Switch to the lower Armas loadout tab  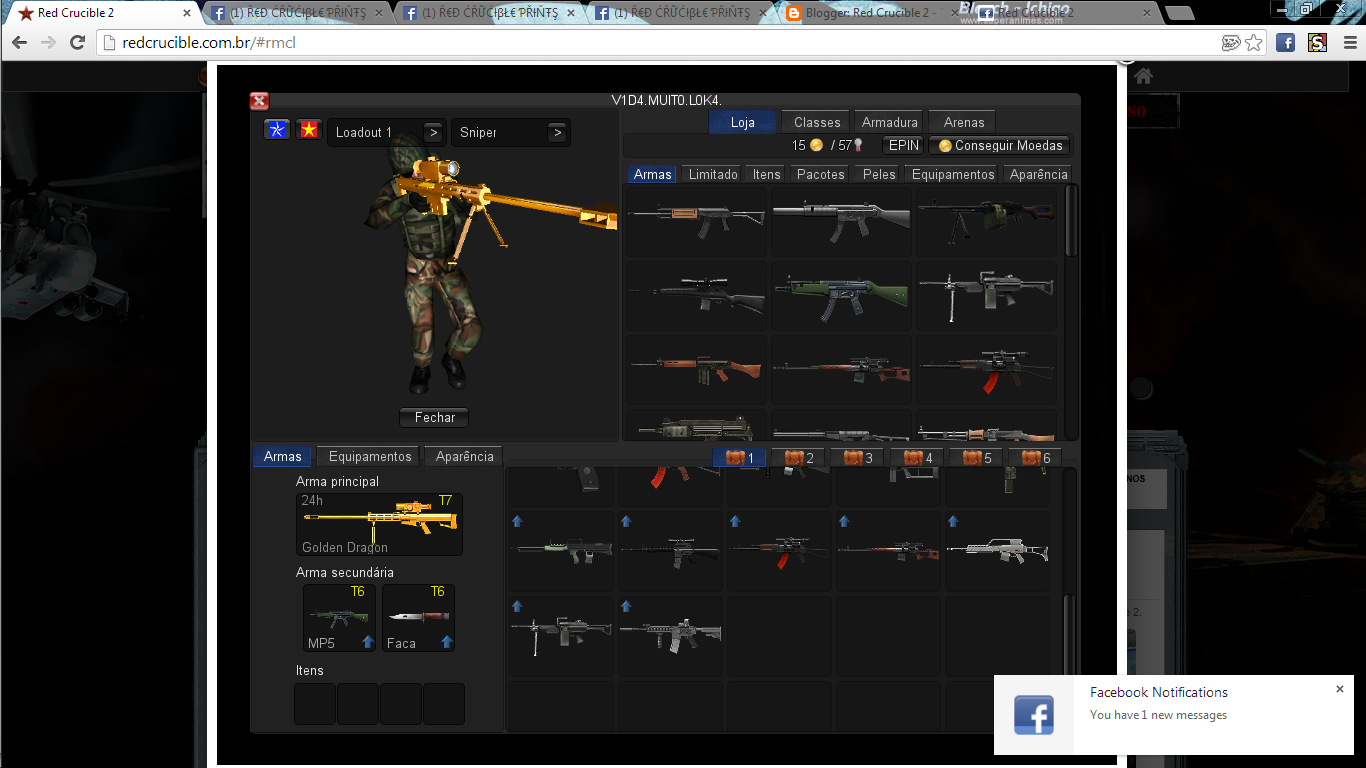click(283, 456)
